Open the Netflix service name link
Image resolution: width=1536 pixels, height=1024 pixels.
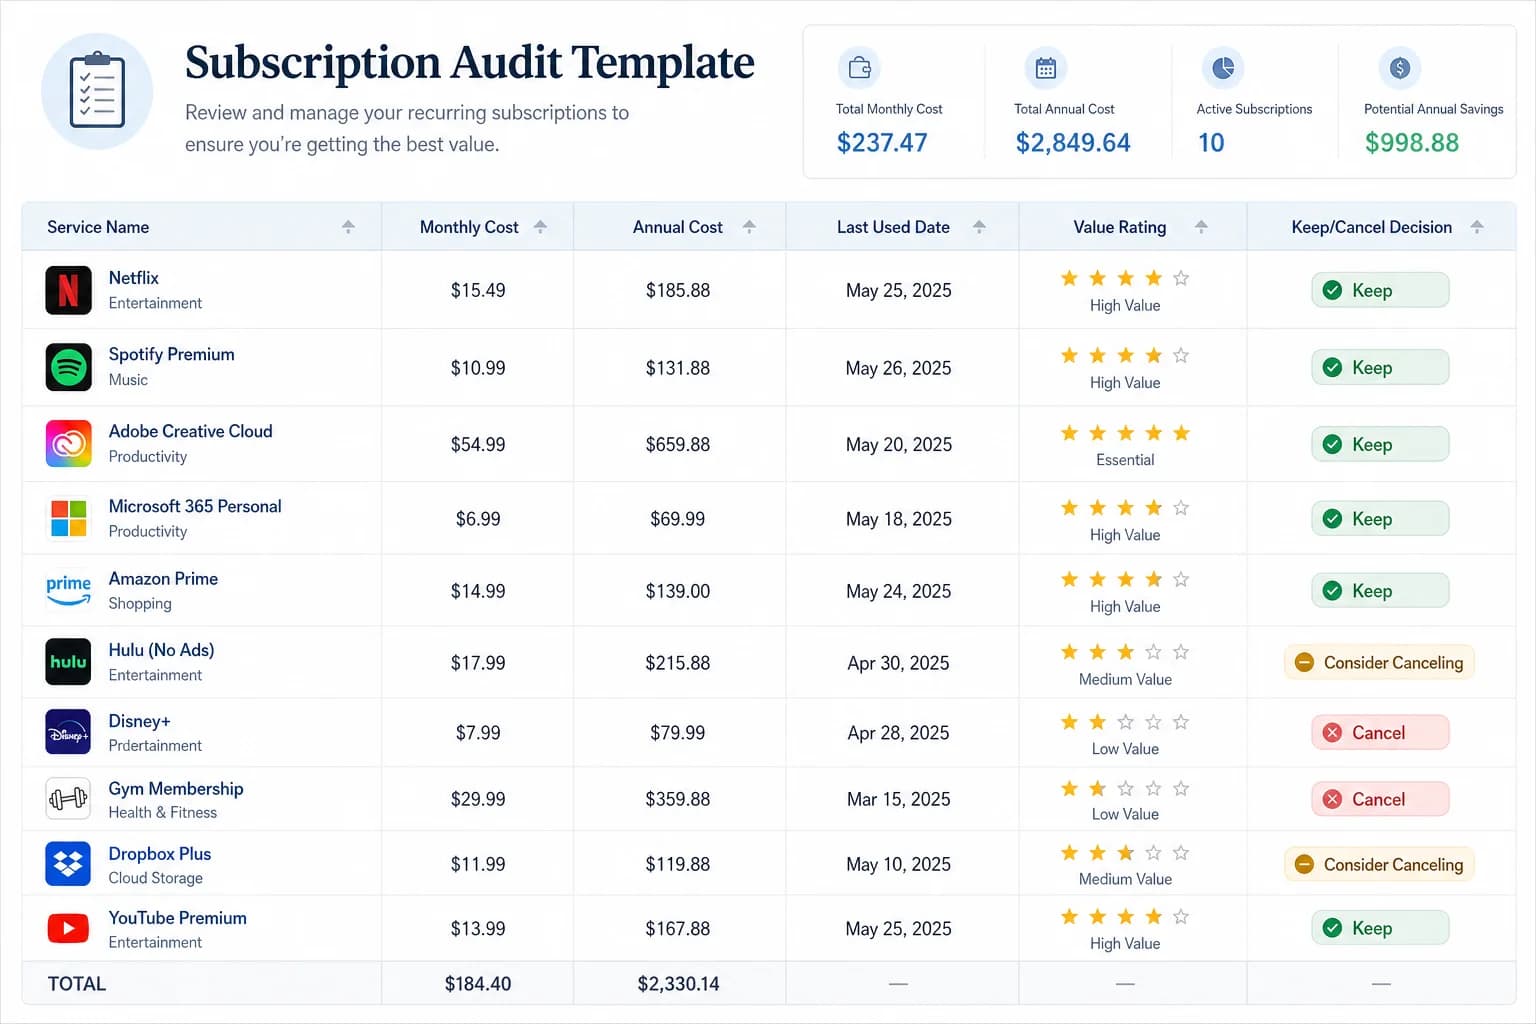click(133, 278)
